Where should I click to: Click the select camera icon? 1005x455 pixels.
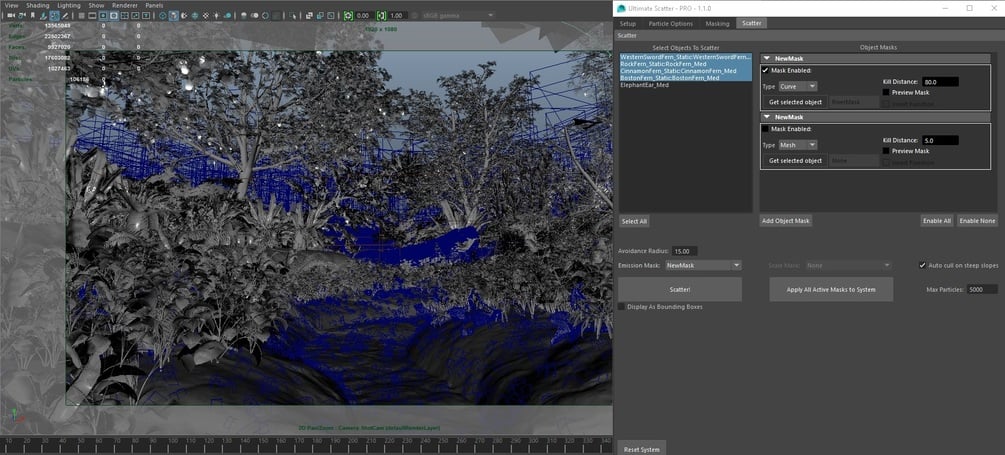[x=9, y=16]
